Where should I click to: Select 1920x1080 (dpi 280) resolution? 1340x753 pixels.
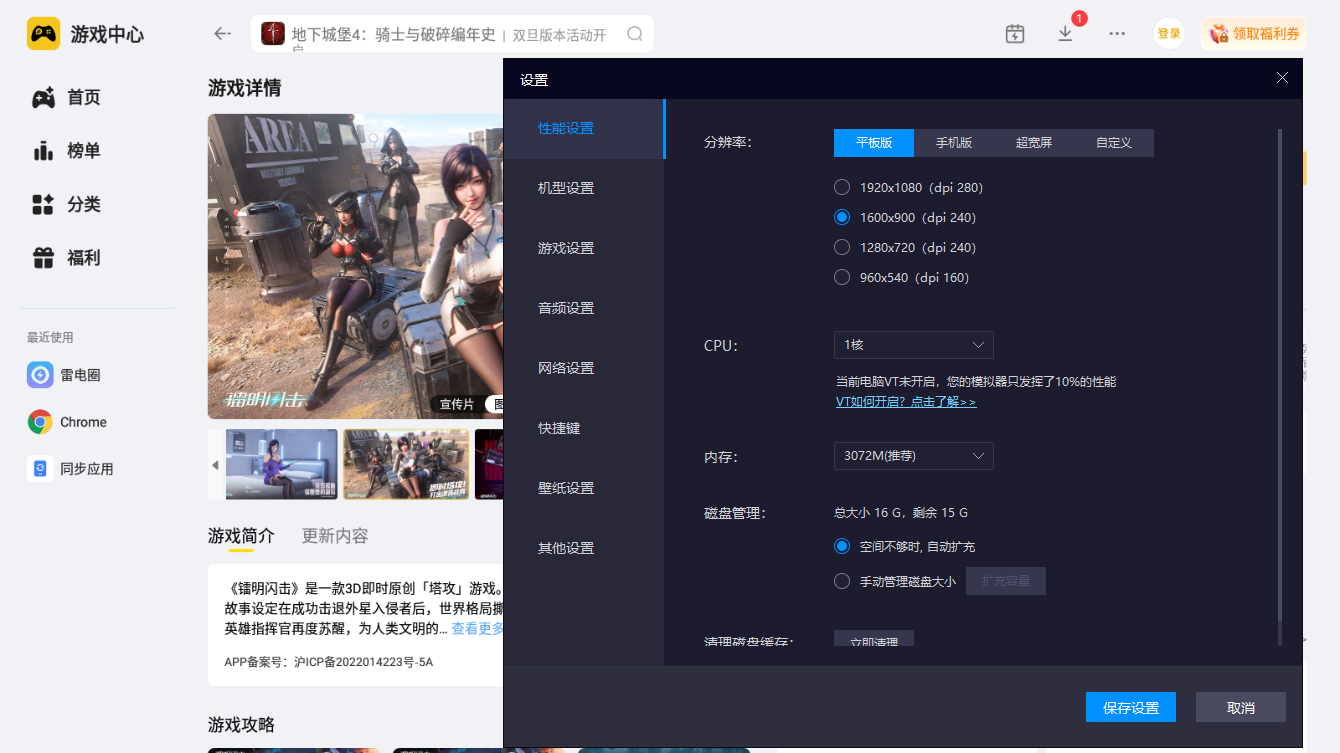tap(842, 187)
